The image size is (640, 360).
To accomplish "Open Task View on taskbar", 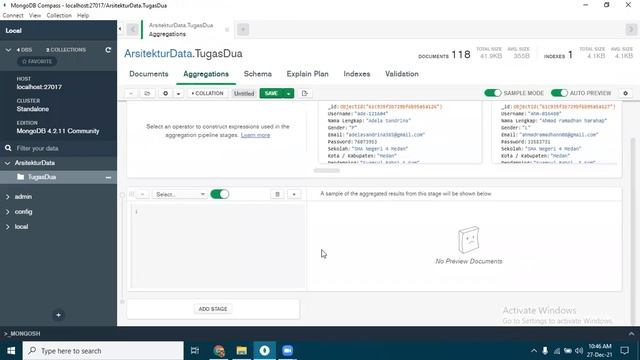I will click(195, 351).
